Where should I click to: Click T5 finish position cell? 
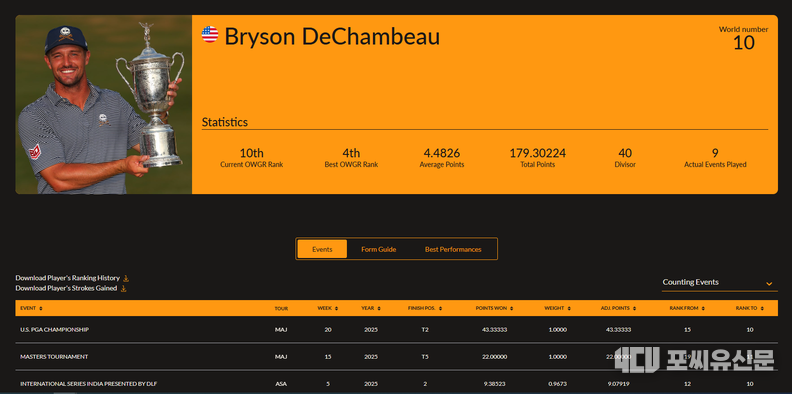[425, 357]
